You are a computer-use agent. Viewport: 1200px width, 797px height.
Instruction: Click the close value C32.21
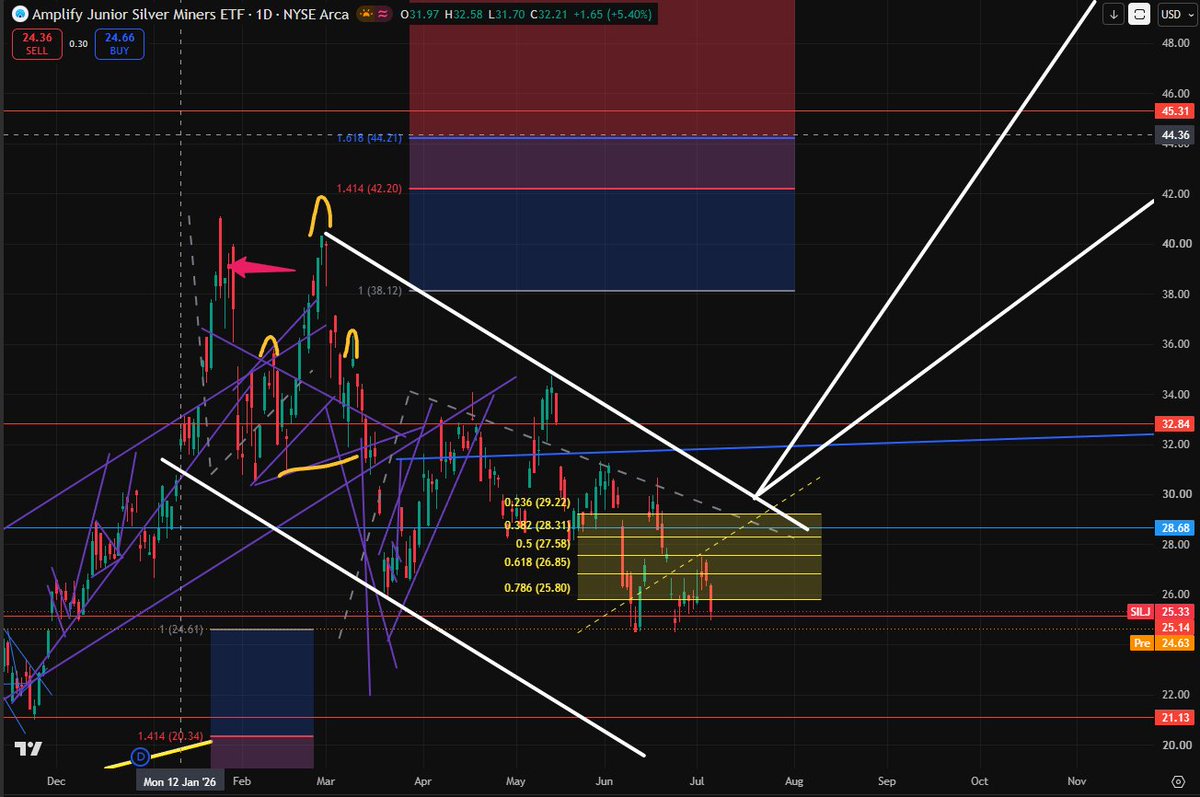[x=549, y=15]
